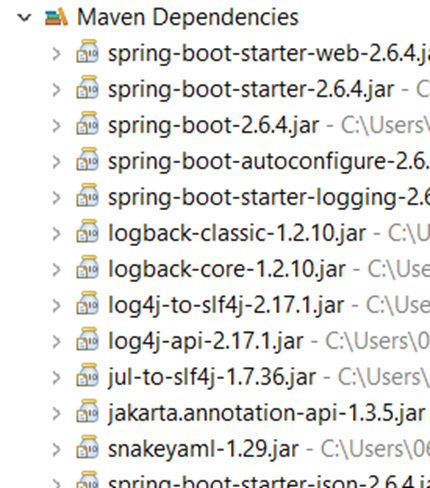The width and height of the screenshot is (430, 488).
Task: Collapse the Maven Dependencies node
Action: point(24,17)
